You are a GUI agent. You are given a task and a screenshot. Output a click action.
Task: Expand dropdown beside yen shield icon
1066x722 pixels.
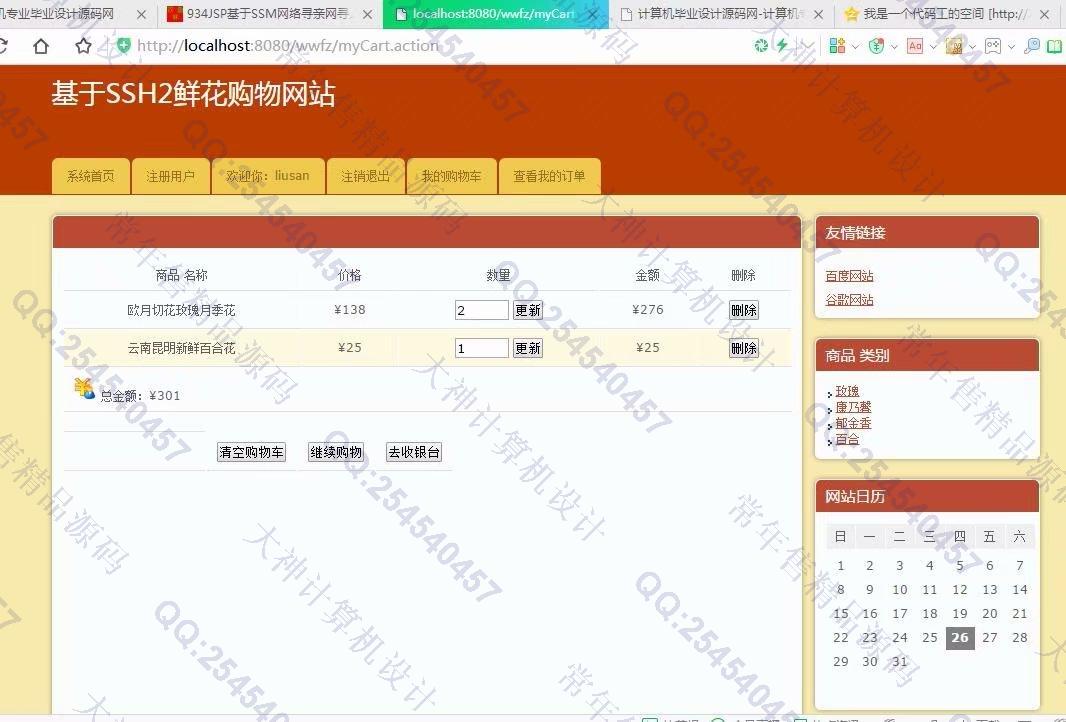pos(894,46)
